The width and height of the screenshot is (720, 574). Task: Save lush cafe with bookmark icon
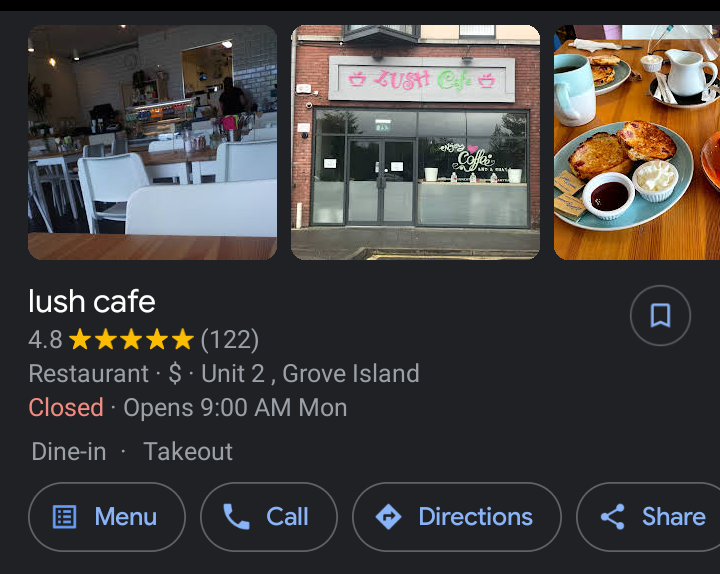660,315
